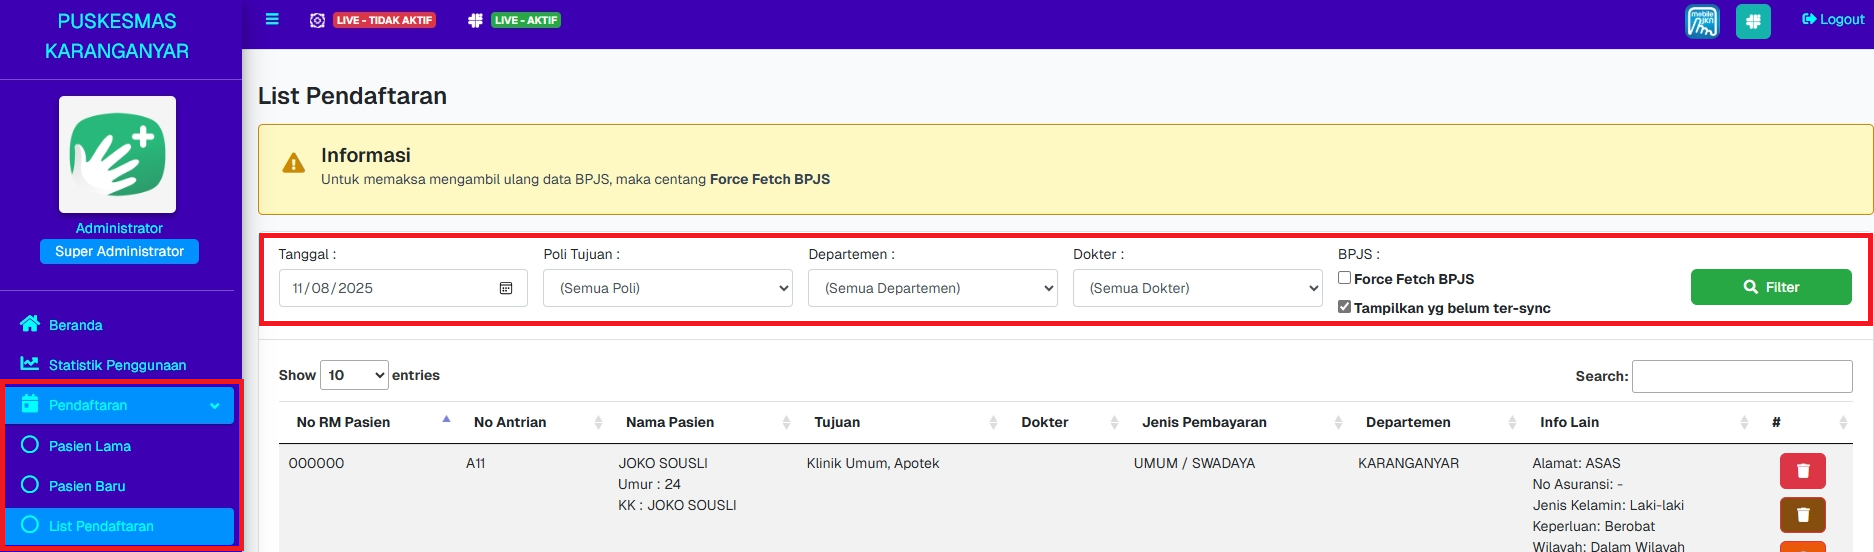Open Pasien Lama in the sidebar

point(90,446)
